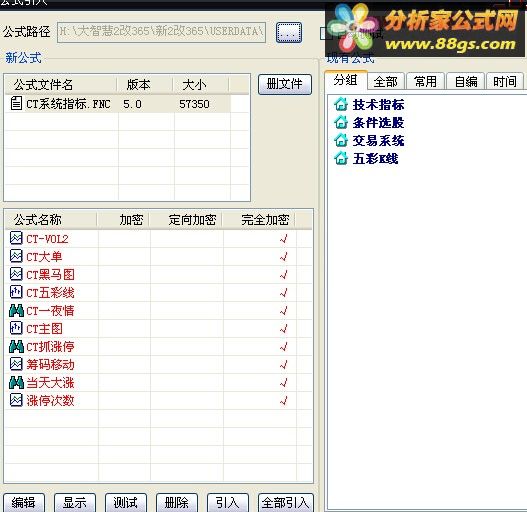Select the CT-VOL2 formula name
This screenshot has width=527, height=512.
coord(47,239)
